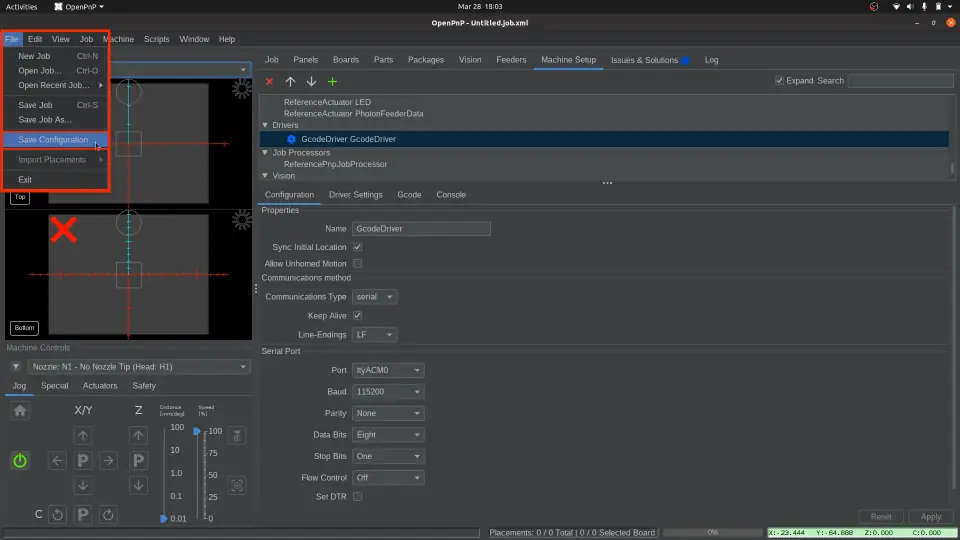Switch to the Feeders tab
960x540 pixels.
[511, 60]
